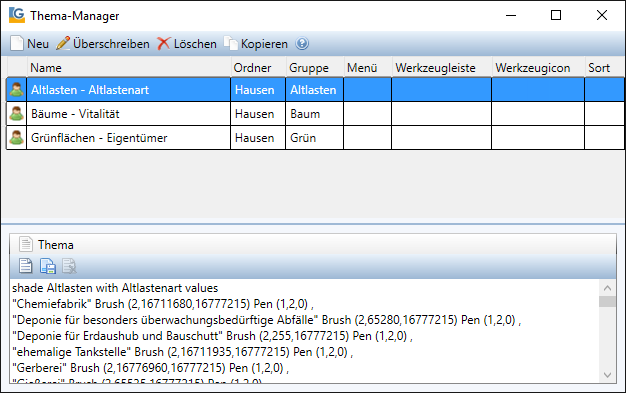
Task: Click the greyed delete-document icon in Thema toolbar
Action: tap(69, 266)
